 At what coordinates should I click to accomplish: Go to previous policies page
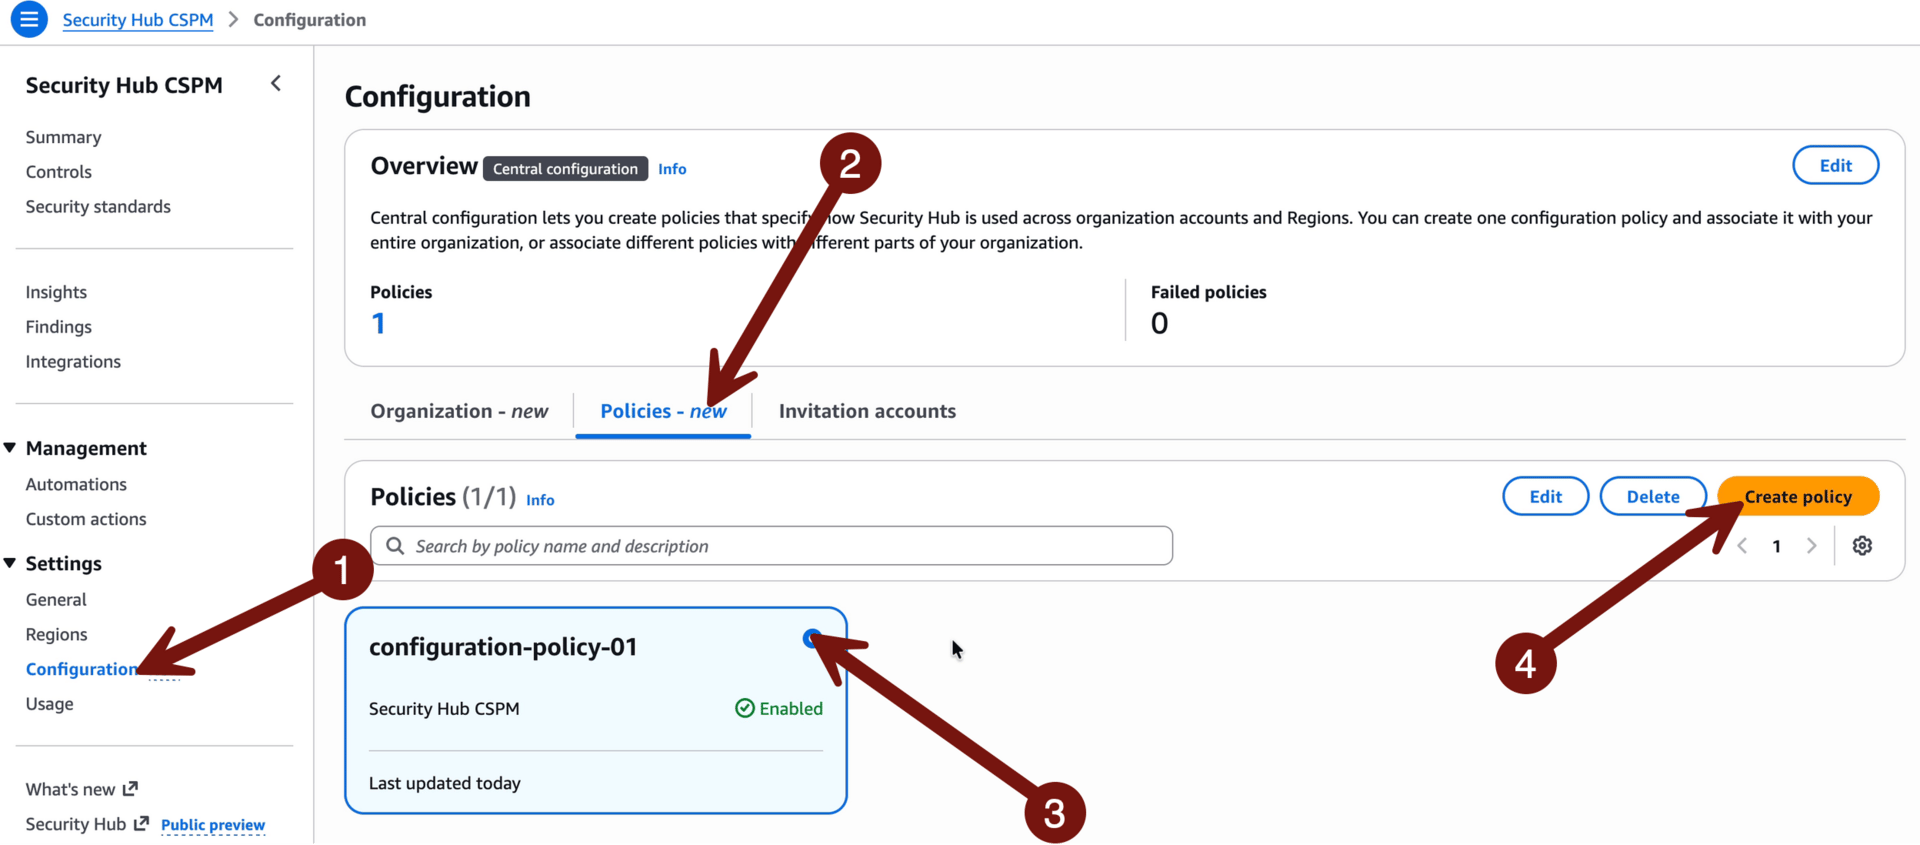tap(1743, 546)
